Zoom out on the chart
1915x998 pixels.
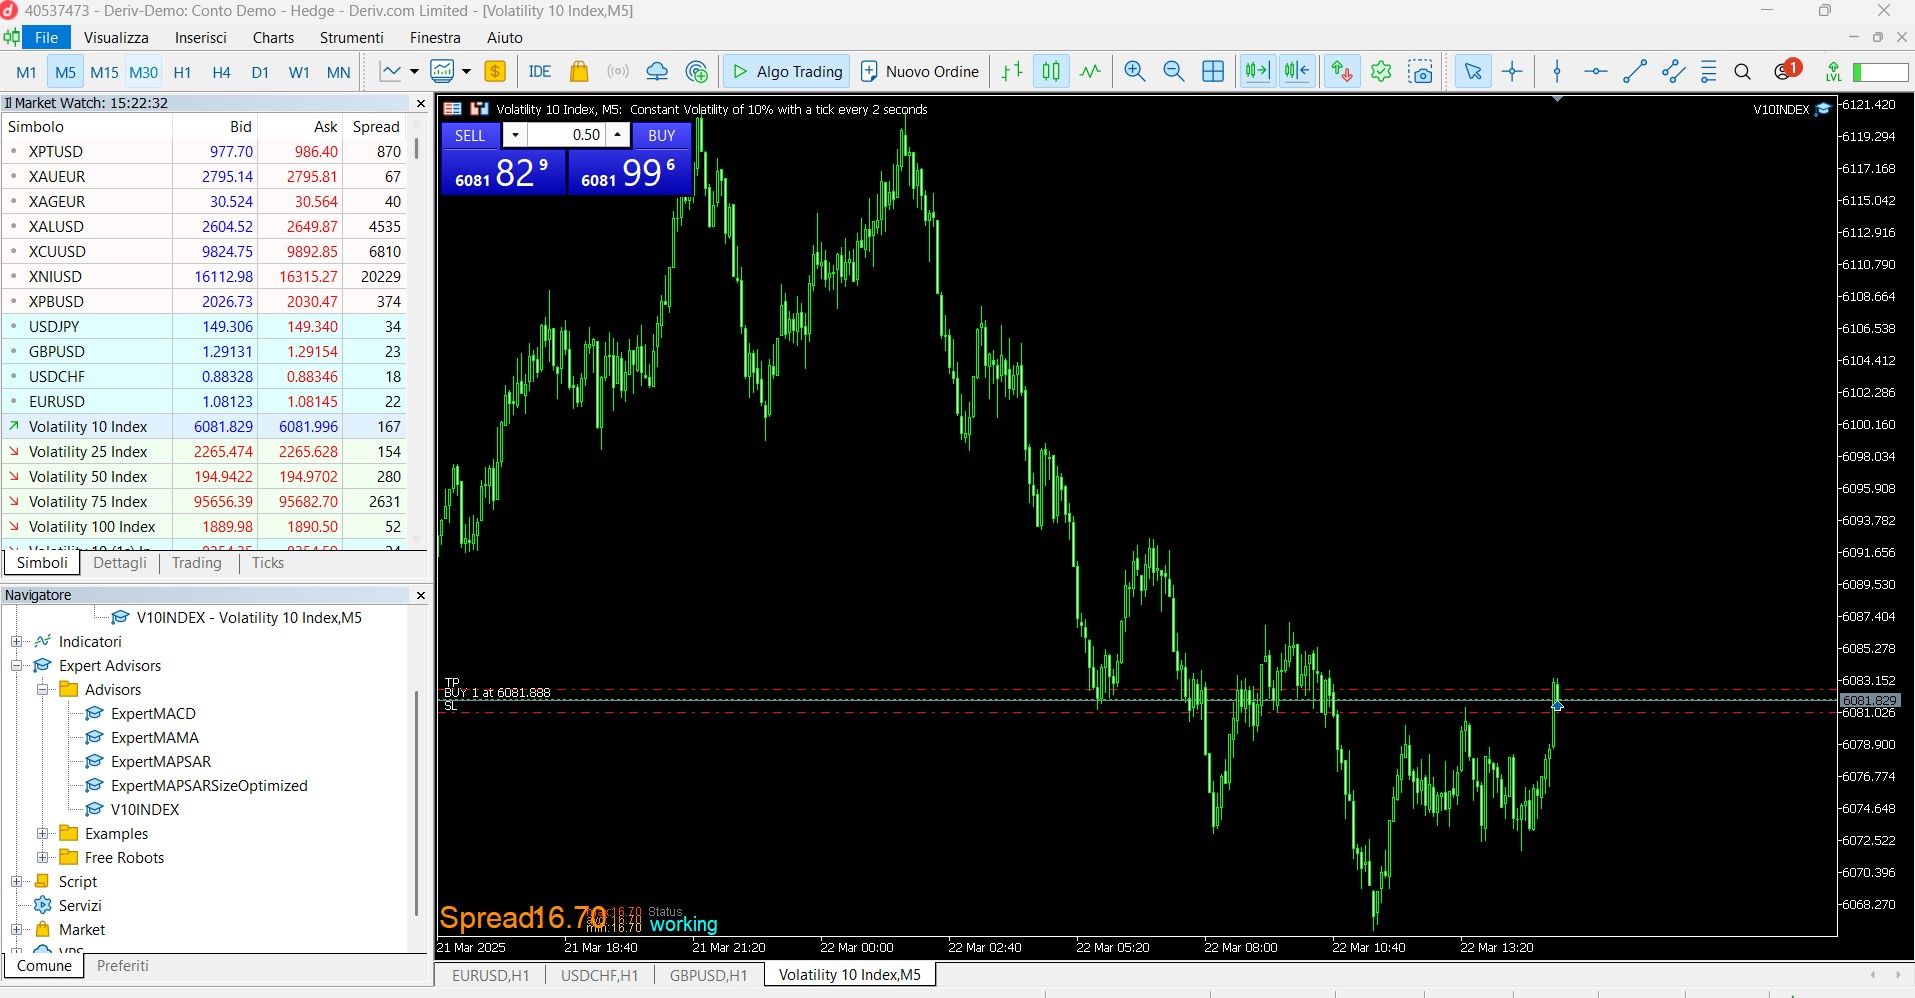tap(1173, 72)
